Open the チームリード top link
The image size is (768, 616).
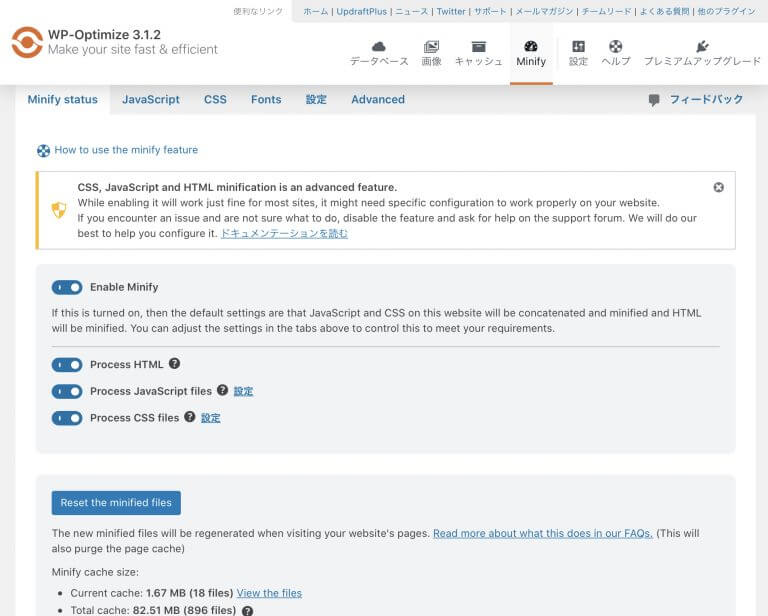click(606, 11)
